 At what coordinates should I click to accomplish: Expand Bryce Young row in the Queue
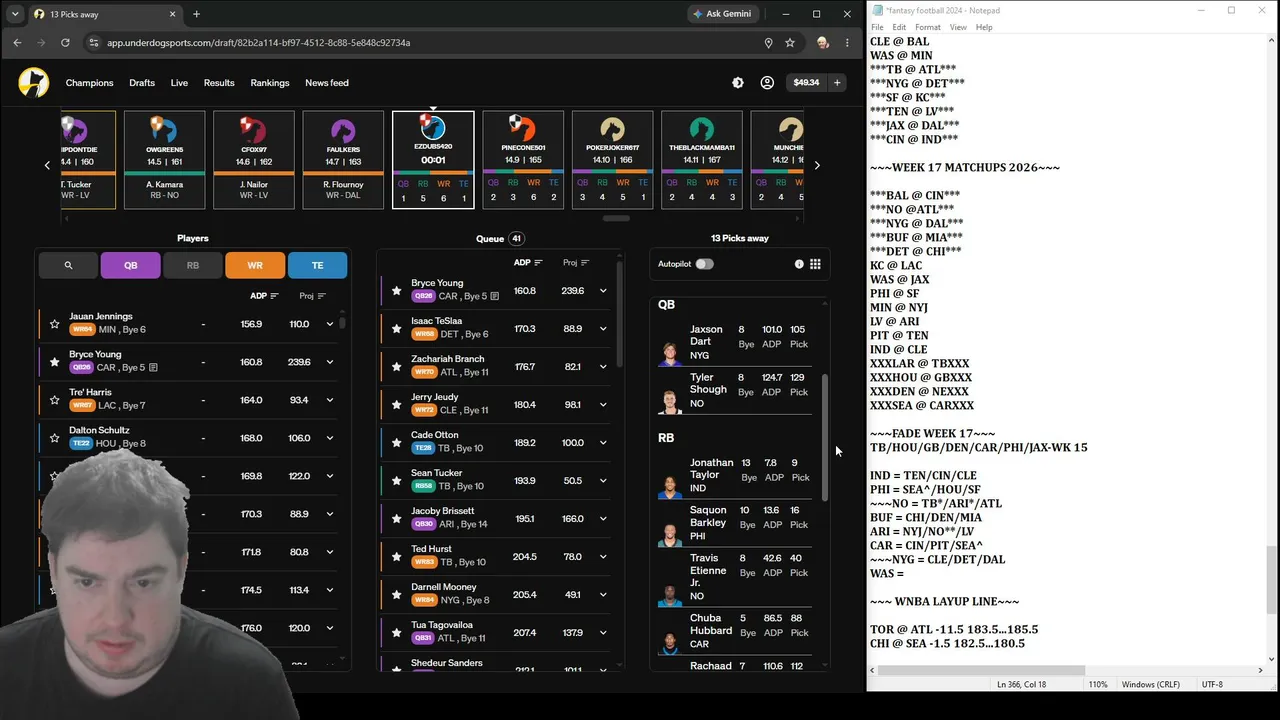[603, 291]
